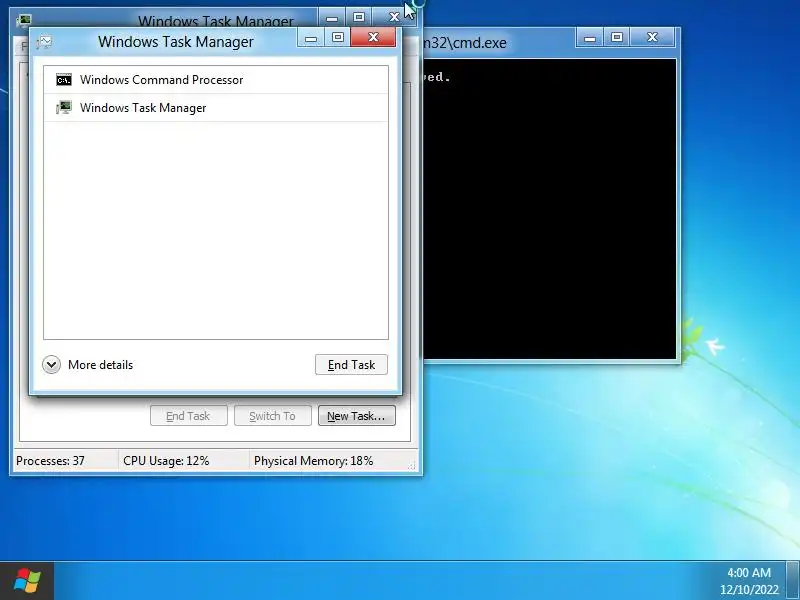Viewport: 800px width, 600px height.
Task: Click the Command Processor cmd icon
Action: point(64,80)
